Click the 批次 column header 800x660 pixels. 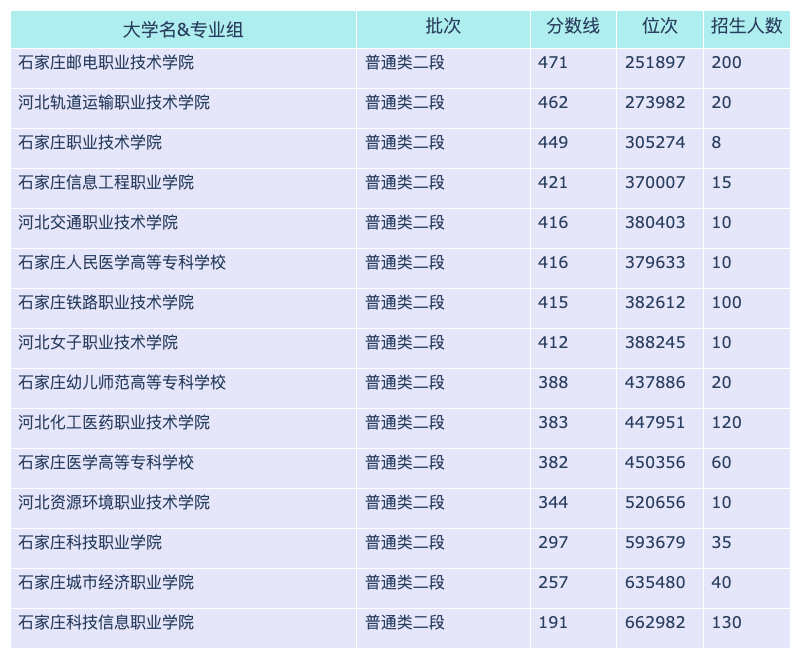[443, 30]
